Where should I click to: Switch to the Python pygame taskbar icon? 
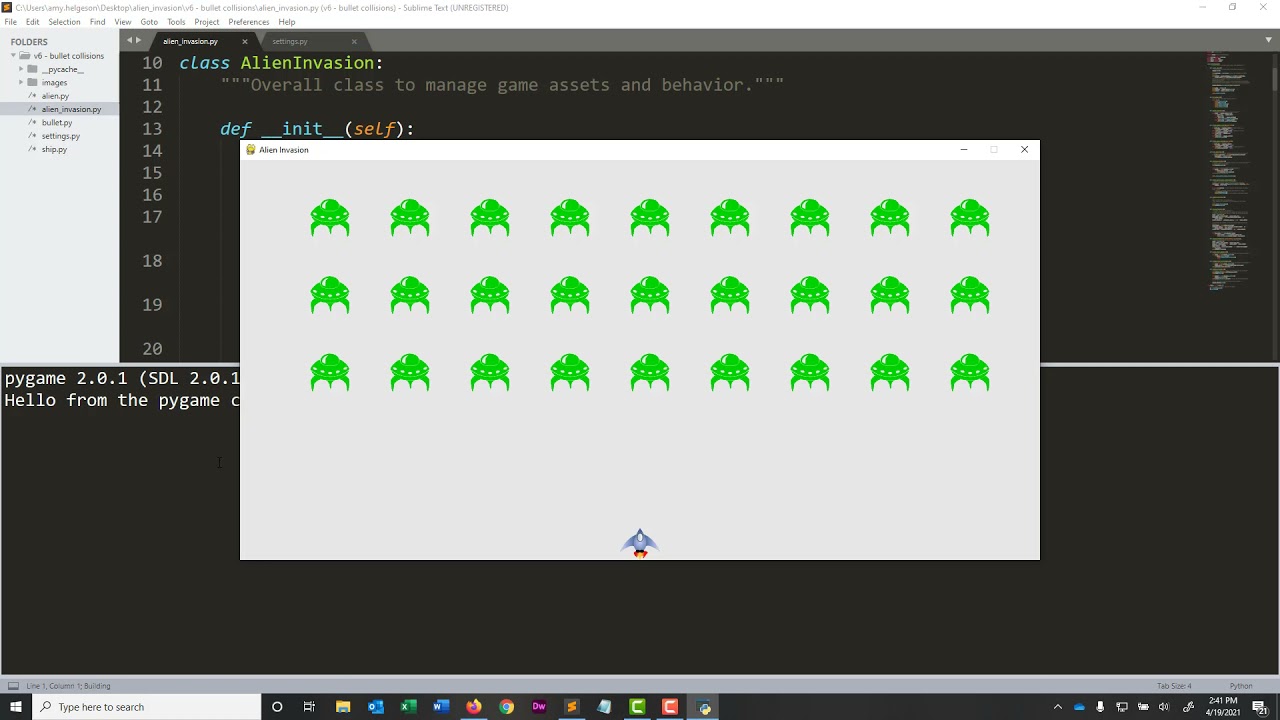tap(704, 707)
